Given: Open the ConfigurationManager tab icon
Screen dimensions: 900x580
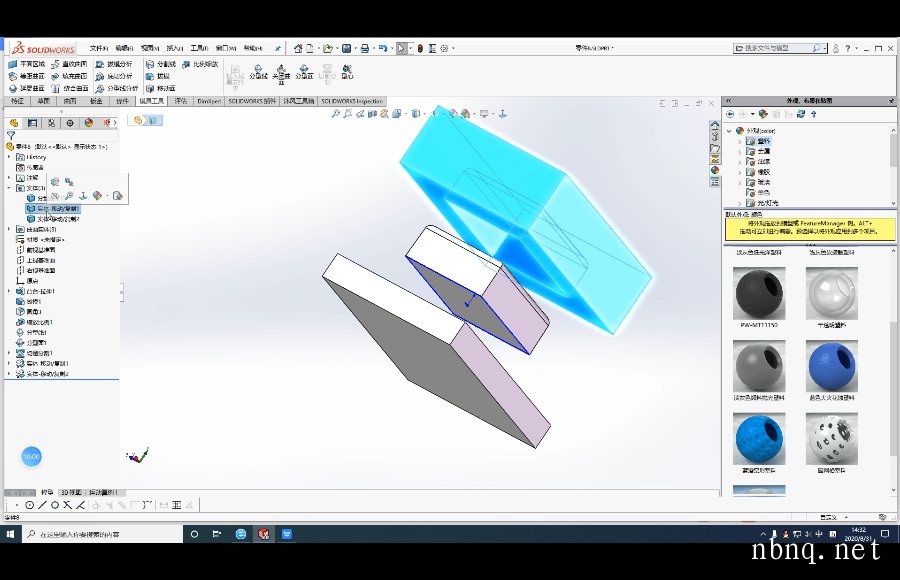Looking at the screenshot, I should 51,123.
